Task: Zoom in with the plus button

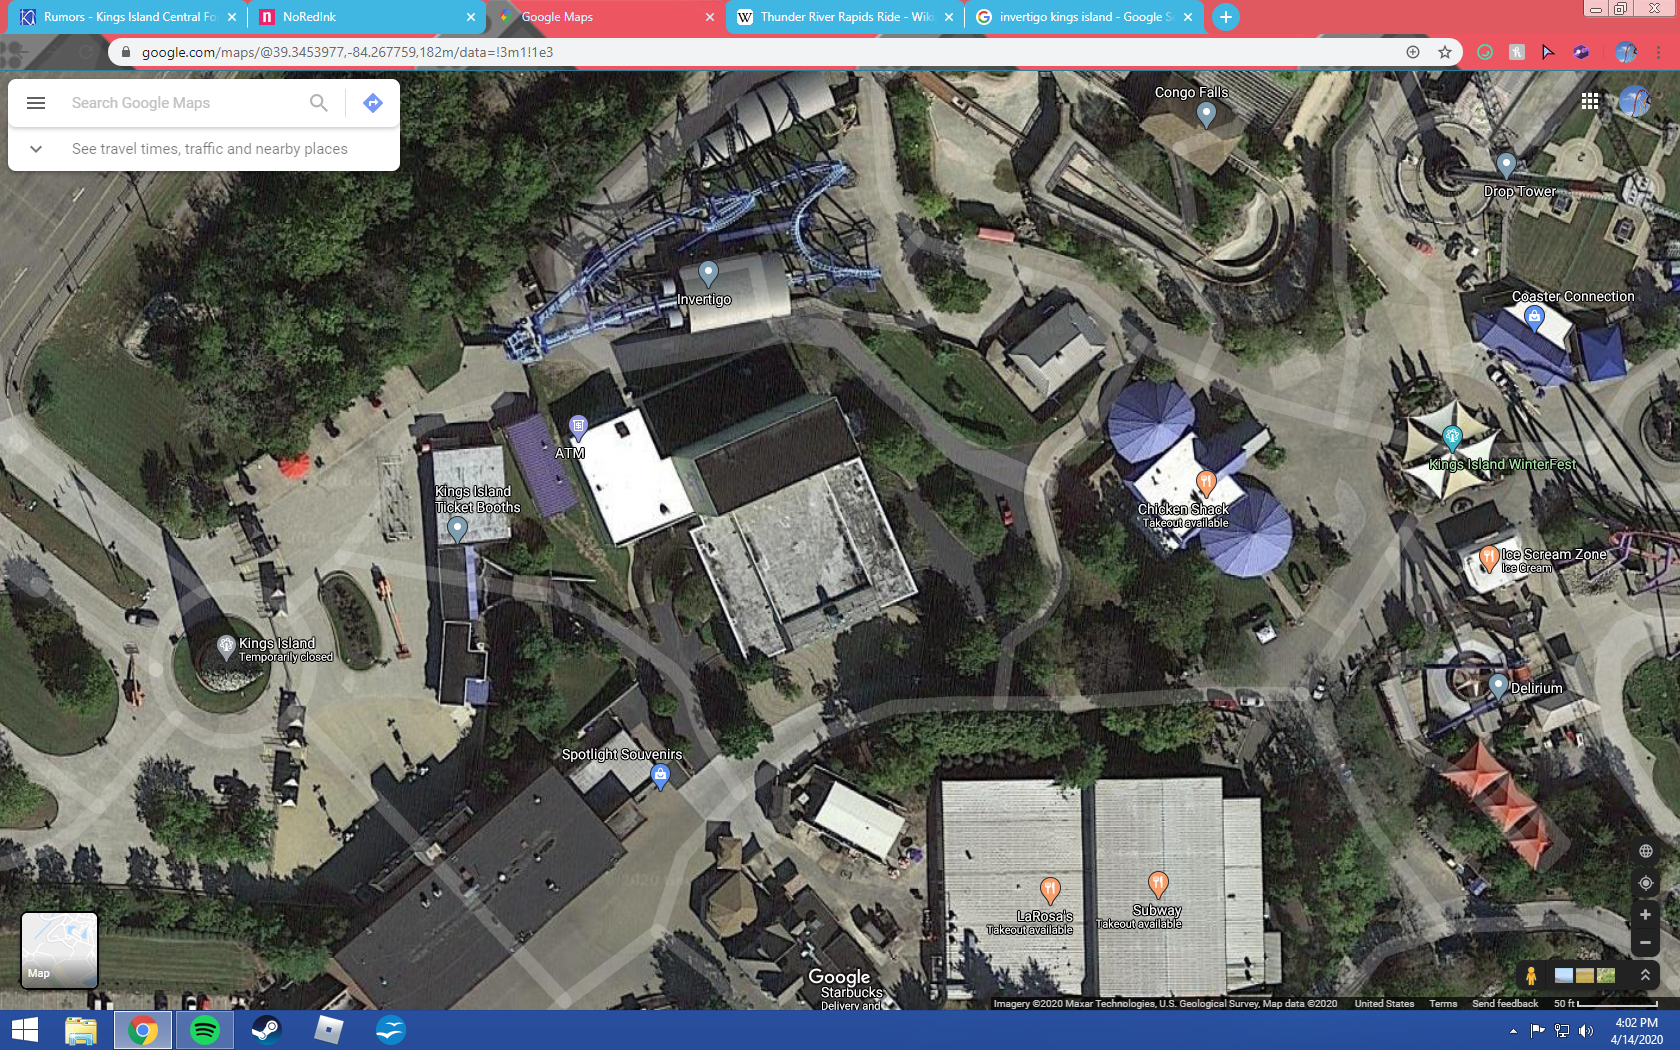Action: coord(1646,915)
